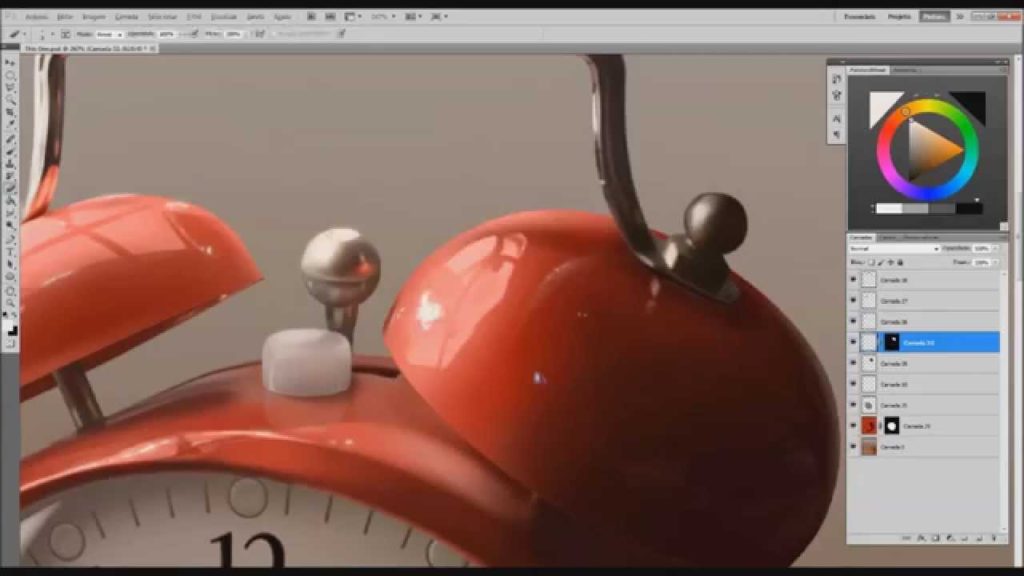Select the Horizontal Type tool
Viewport: 1024px width, 576px height.
click(x=11, y=251)
